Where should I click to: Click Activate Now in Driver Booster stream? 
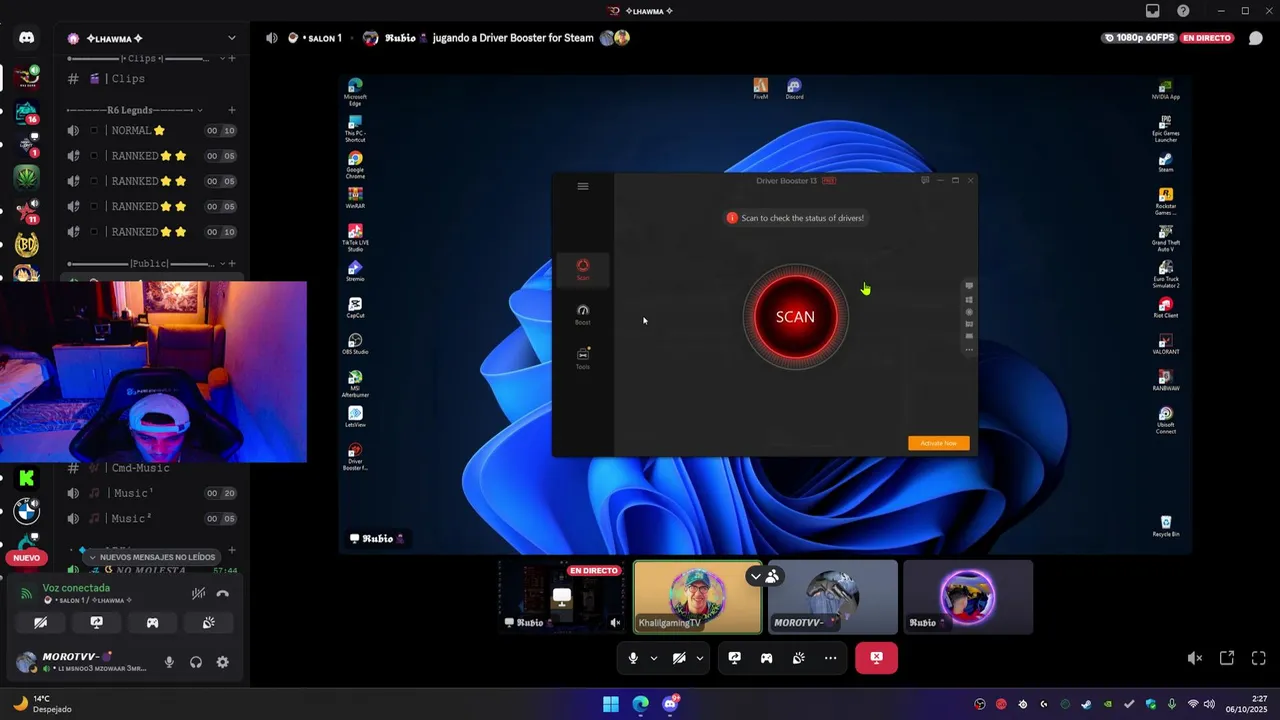pyautogui.click(x=938, y=443)
